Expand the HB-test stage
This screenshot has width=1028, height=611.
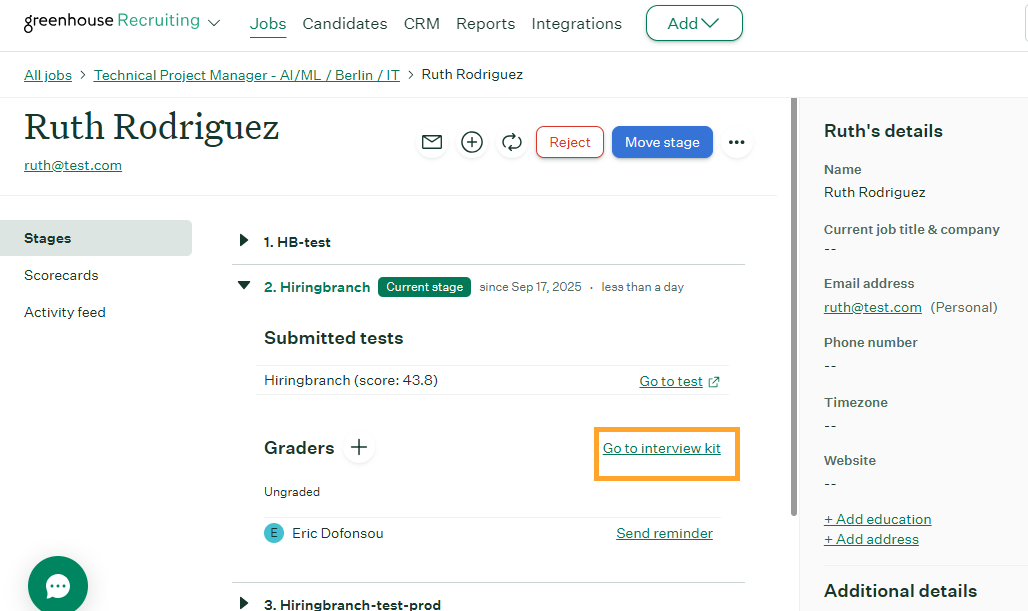243,241
